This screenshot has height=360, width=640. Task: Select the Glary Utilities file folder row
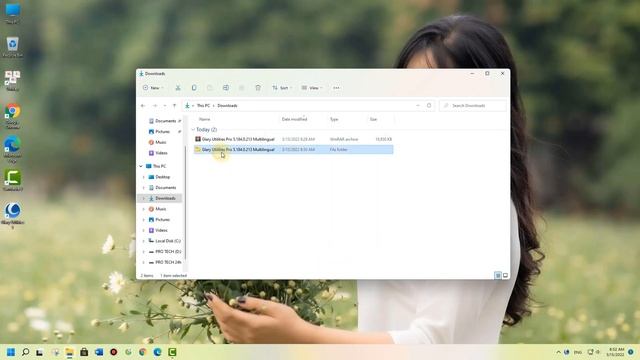click(293, 150)
